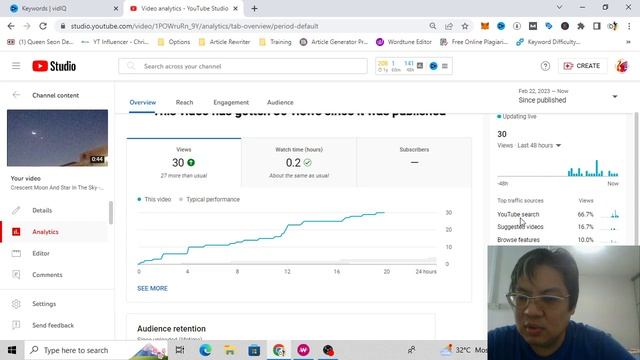Click the This video legend item
Viewport: 640px width, 360px height.
[x=154, y=199]
